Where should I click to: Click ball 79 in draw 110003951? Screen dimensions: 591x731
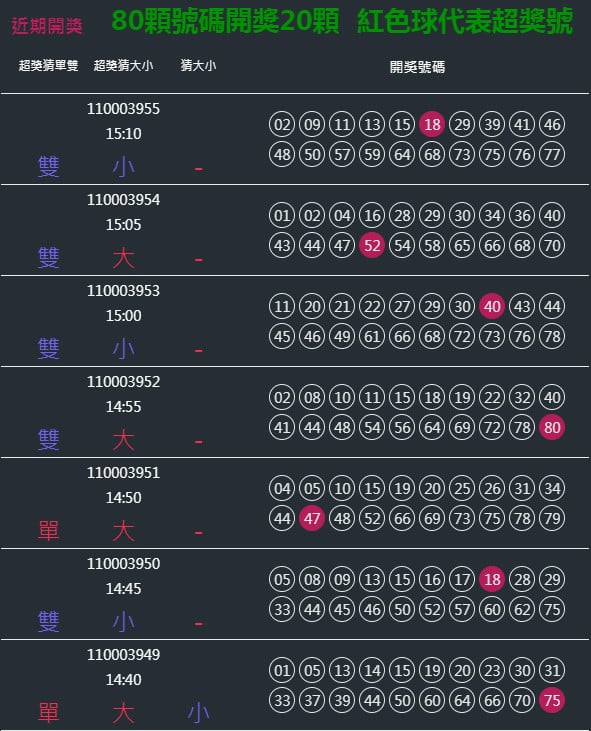[552, 518]
